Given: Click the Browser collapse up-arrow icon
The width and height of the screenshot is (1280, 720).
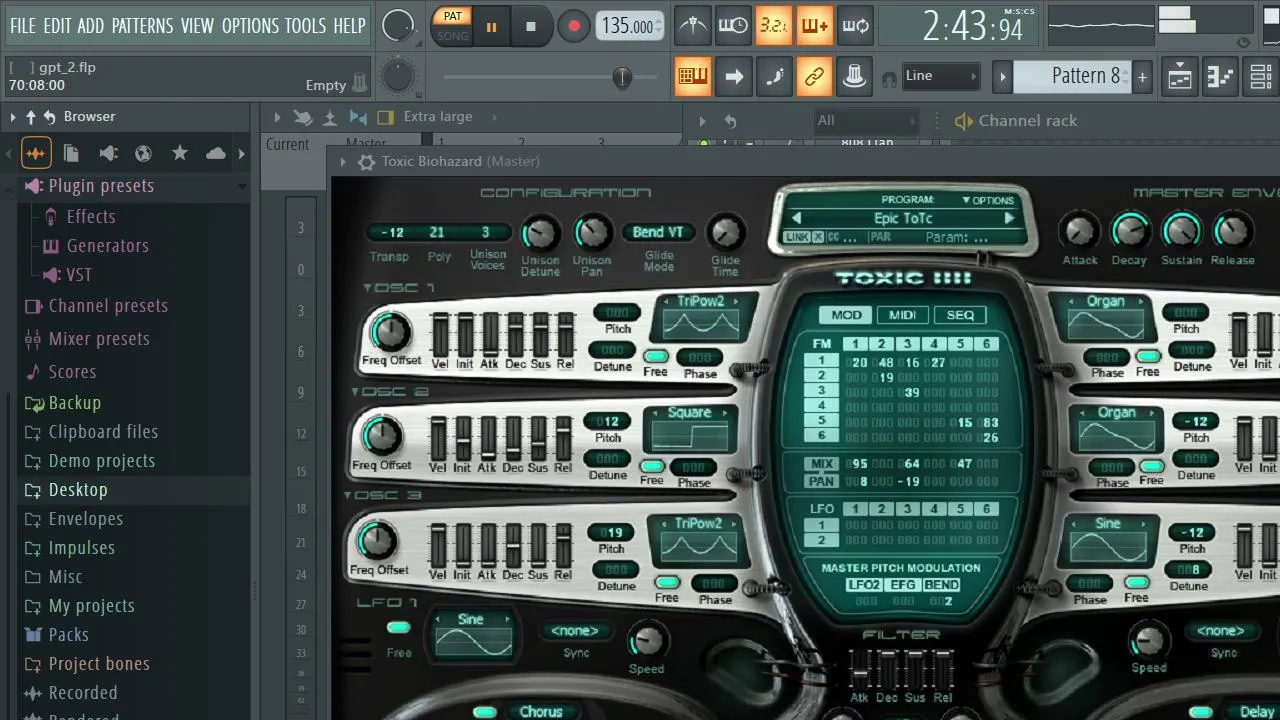Looking at the screenshot, I should pyautogui.click(x=31, y=117).
